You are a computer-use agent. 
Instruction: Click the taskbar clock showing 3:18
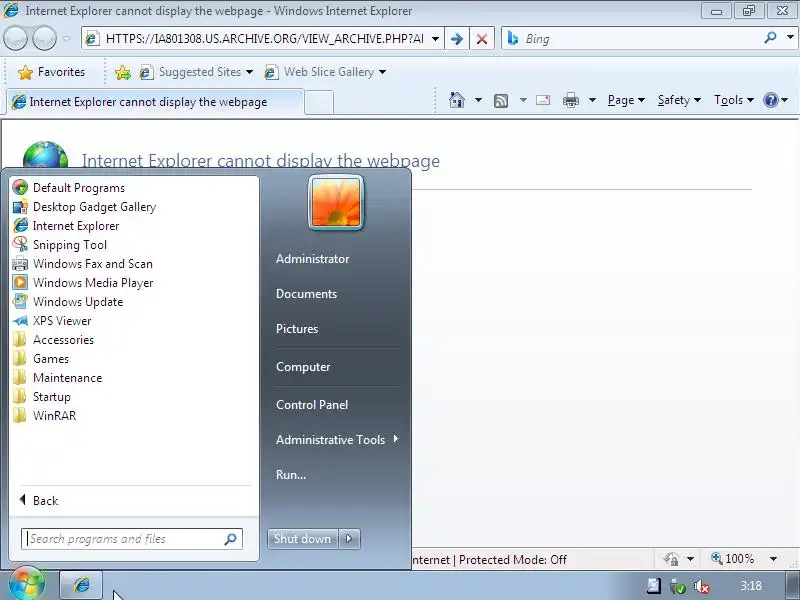tap(751, 586)
